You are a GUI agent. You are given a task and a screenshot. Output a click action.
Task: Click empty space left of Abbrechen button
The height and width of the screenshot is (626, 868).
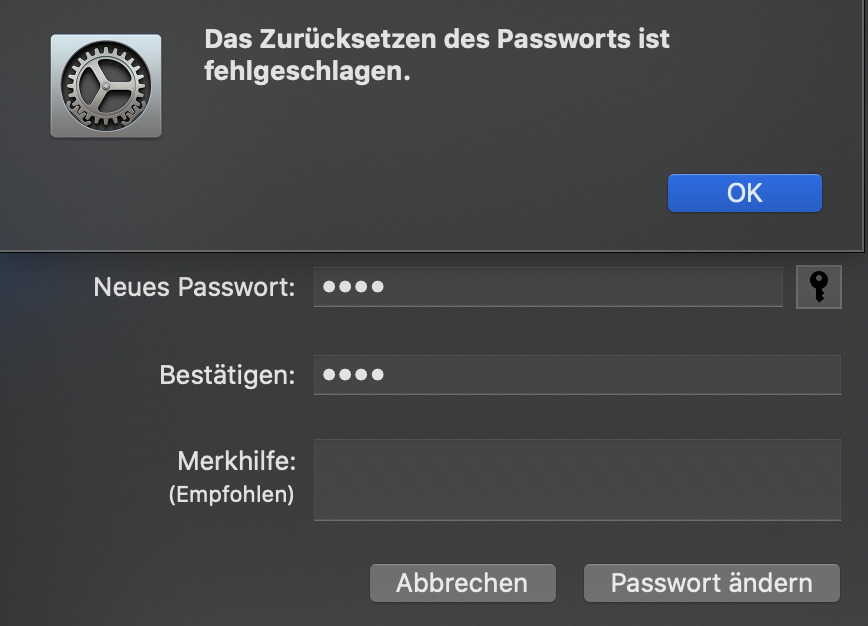pos(200,583)
